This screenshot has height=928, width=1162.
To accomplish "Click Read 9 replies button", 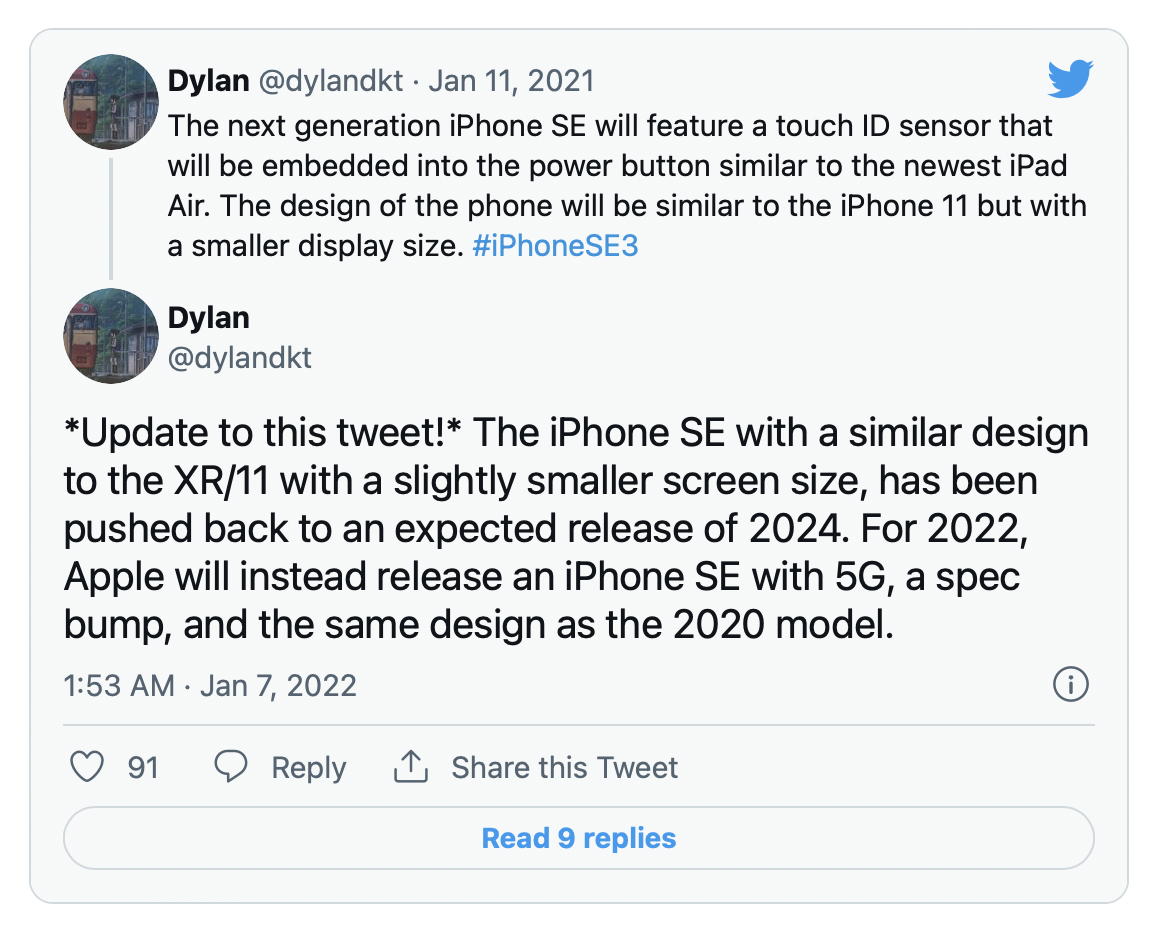I will [x=579, y=838].
